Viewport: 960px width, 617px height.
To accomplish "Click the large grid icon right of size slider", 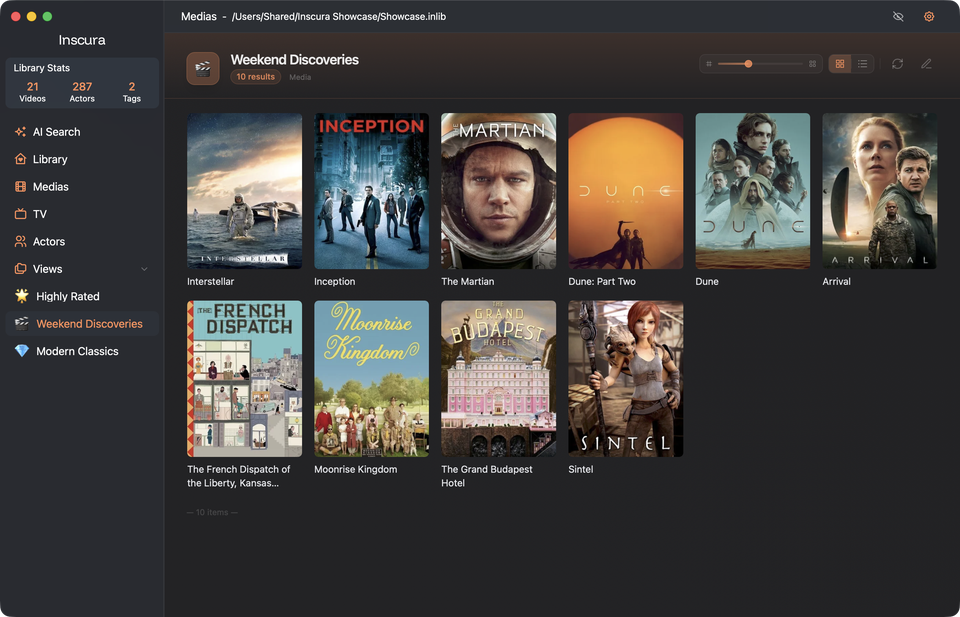I will pos(812,64).
